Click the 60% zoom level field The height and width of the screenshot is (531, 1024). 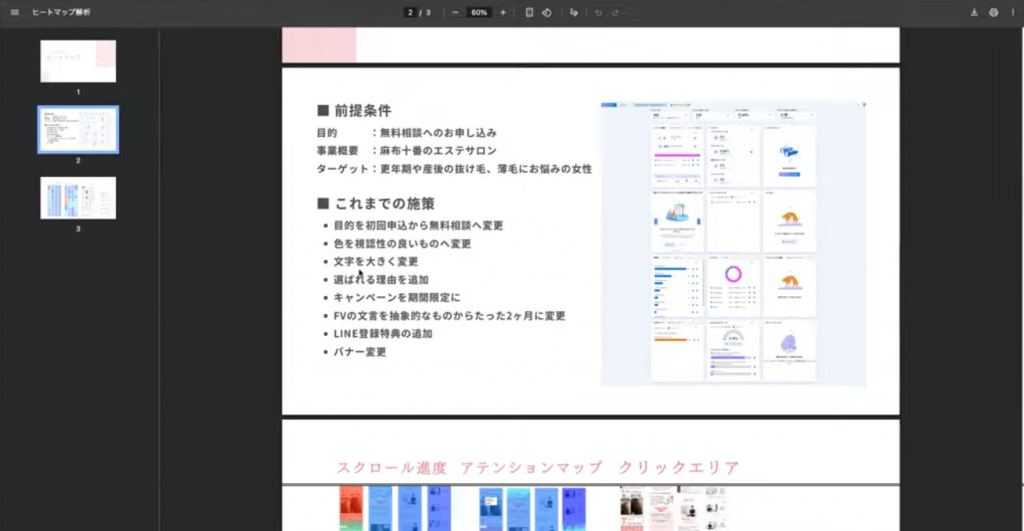point(479,12)
